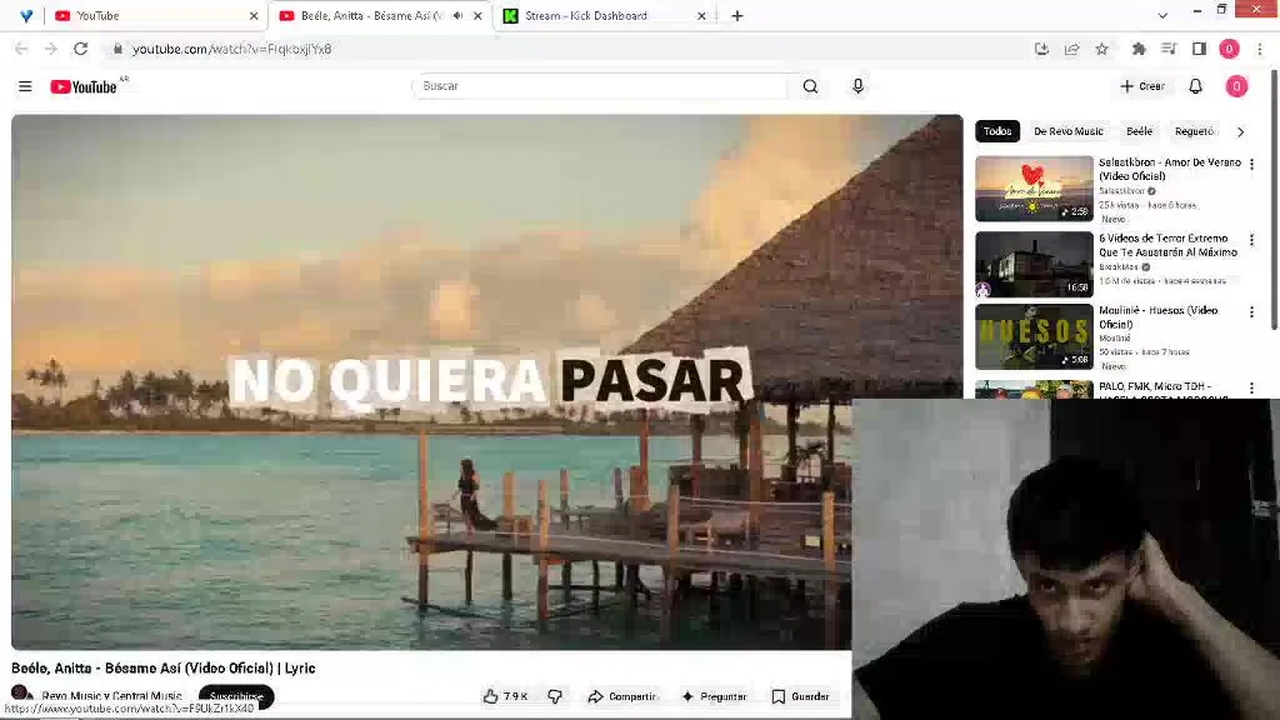Image resolution: width=1280 pixels, height=720 pixels.
Task: Select the De Revo Music chip
Action: click(1068, 131)
